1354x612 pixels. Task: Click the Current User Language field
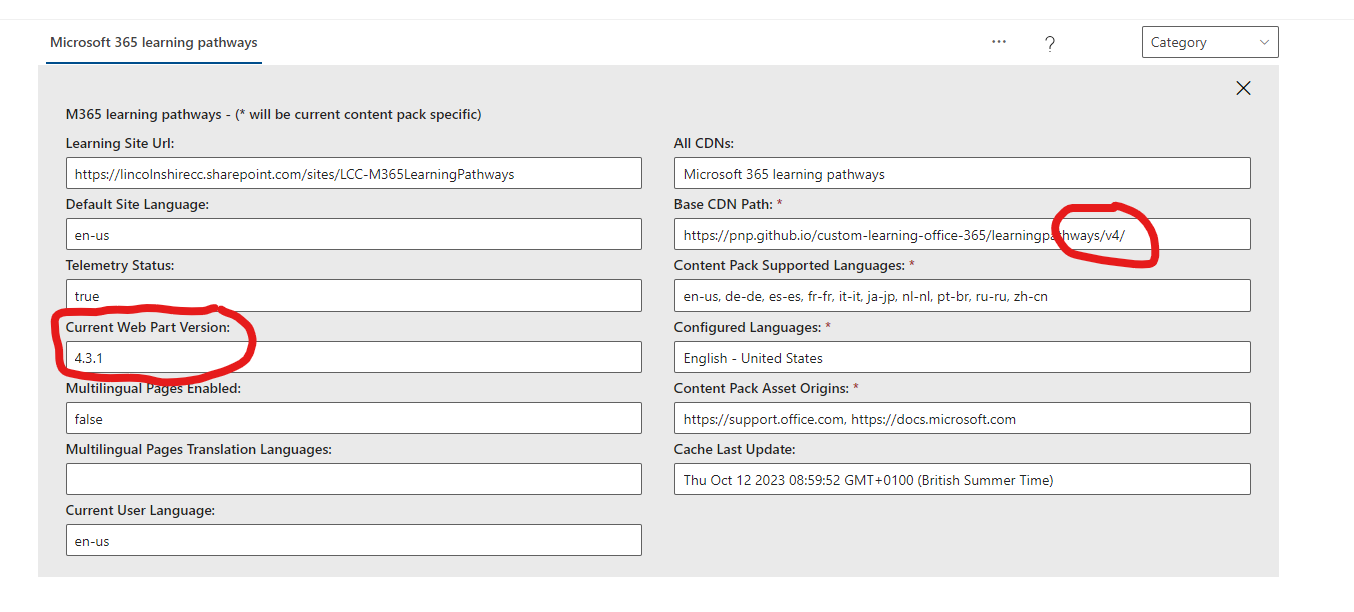354,540
